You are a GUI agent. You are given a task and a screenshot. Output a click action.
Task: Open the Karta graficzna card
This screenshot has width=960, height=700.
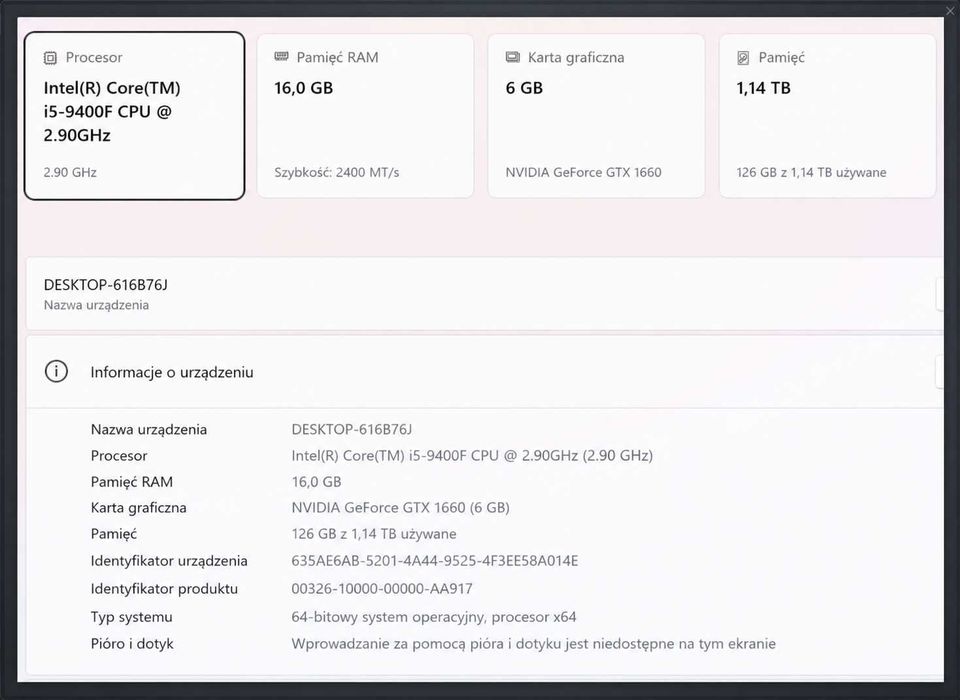point(596,116)
